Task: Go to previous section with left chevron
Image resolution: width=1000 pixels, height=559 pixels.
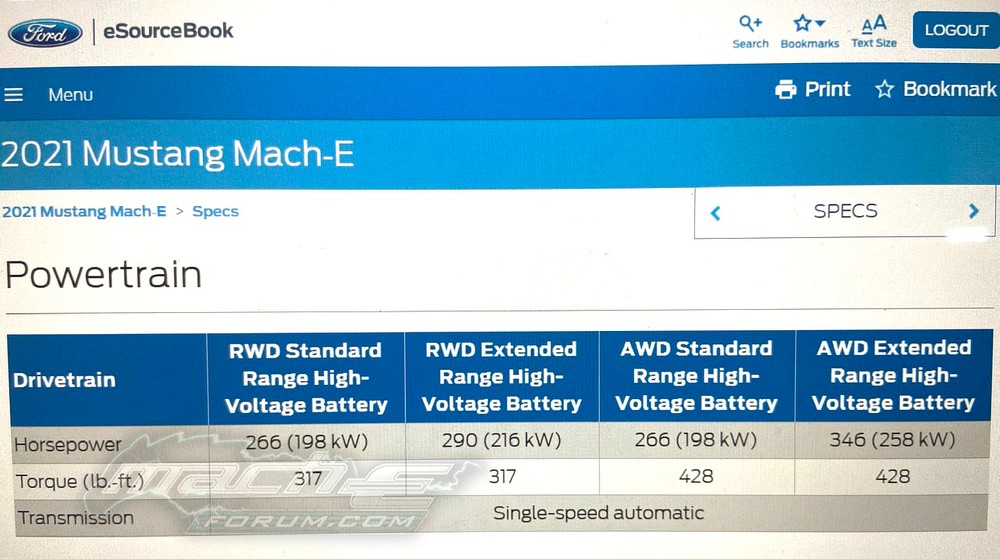Action: click(x=716, y=213)
